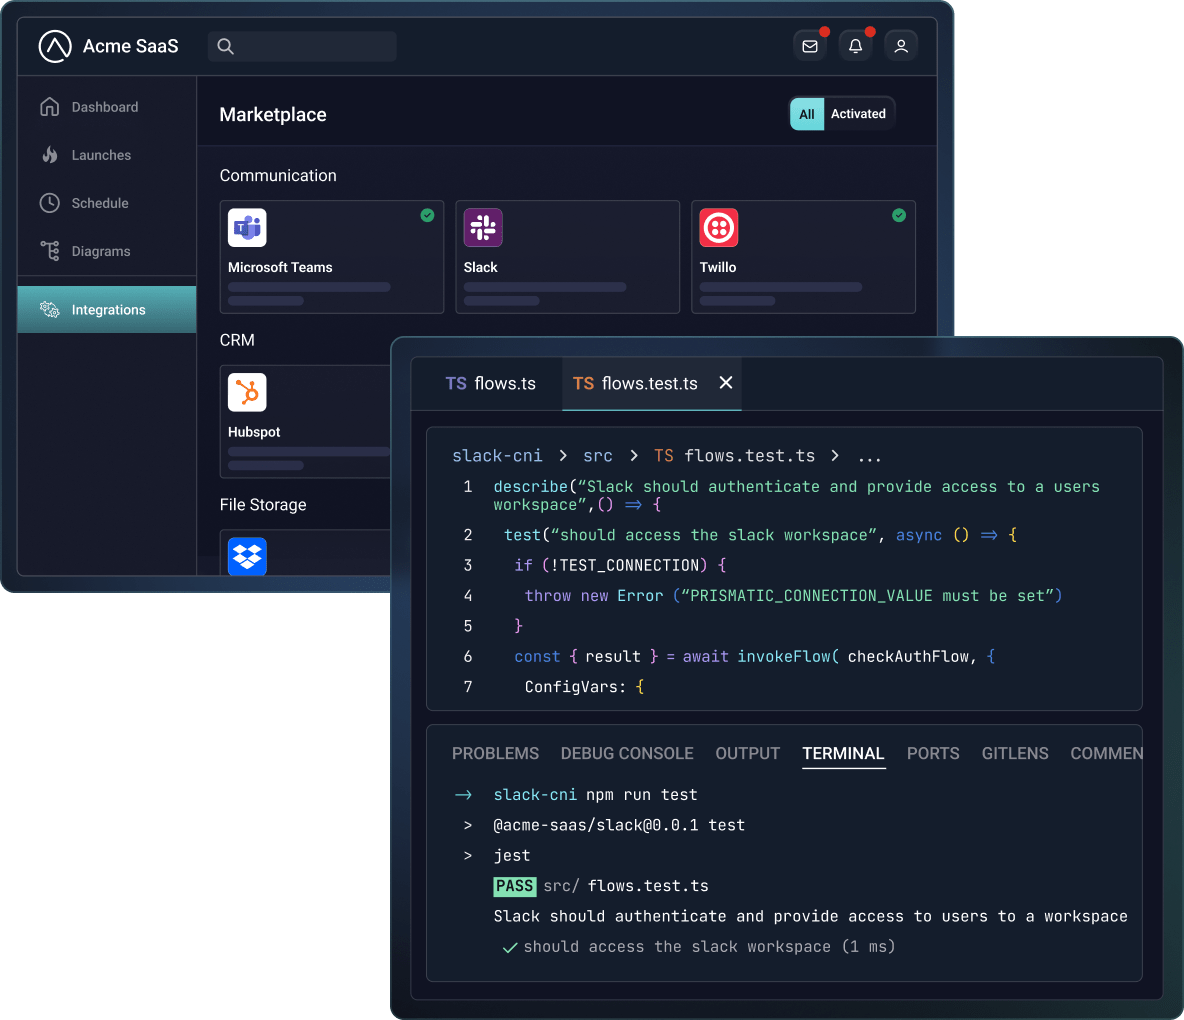Open the Hubspot integration card

tap(306, 421)
